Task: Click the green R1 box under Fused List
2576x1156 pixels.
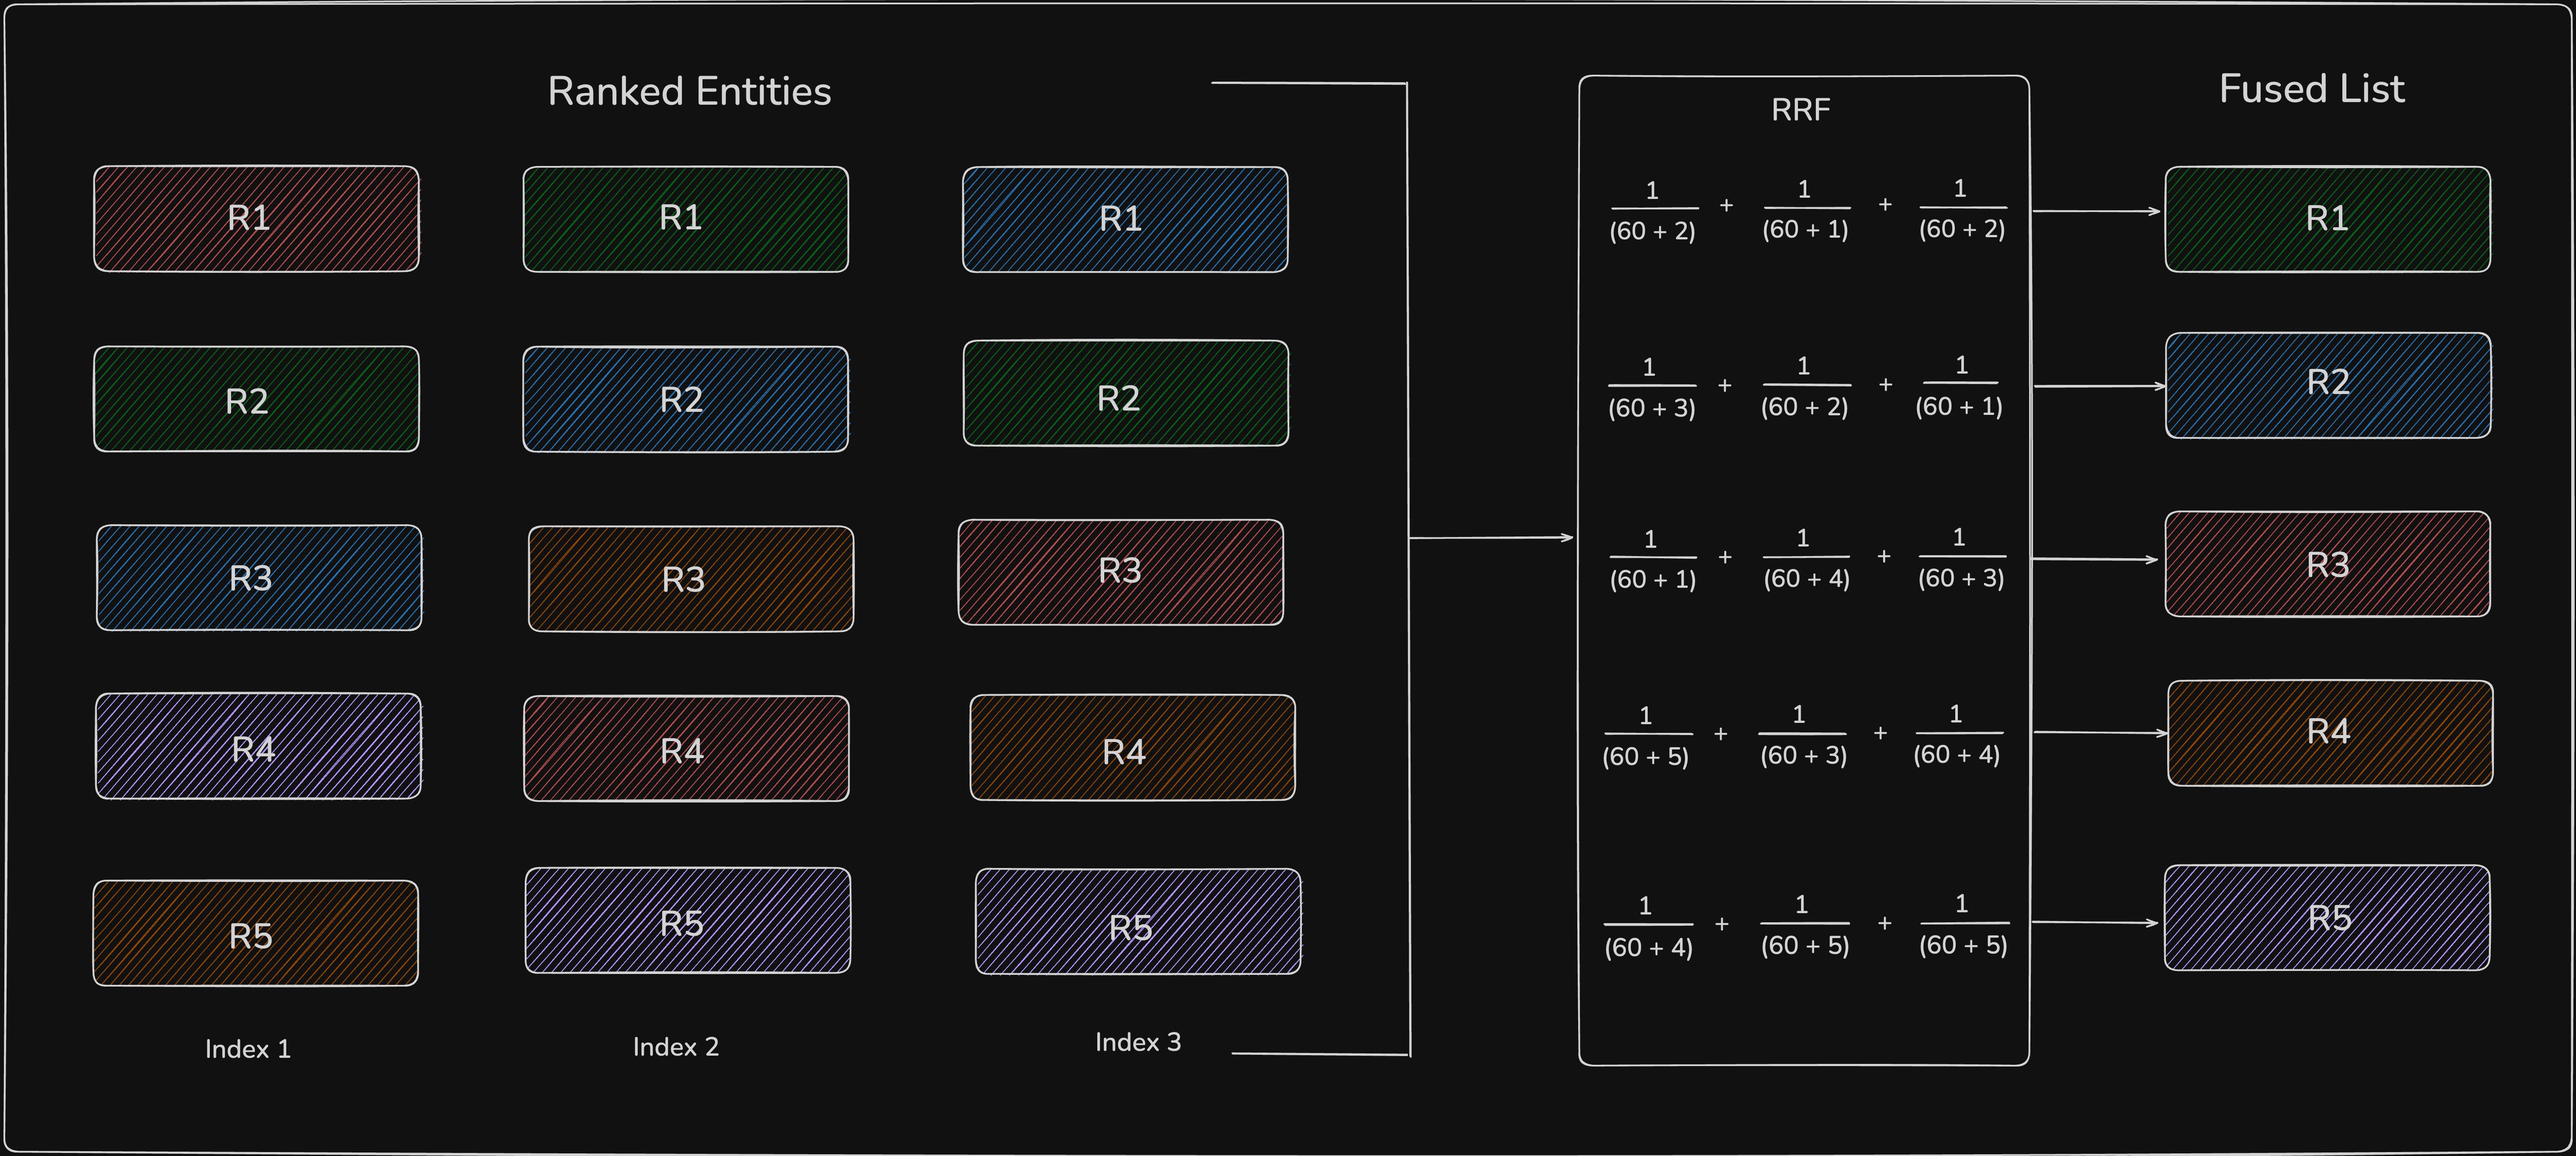Action: tap(2327, 219)
